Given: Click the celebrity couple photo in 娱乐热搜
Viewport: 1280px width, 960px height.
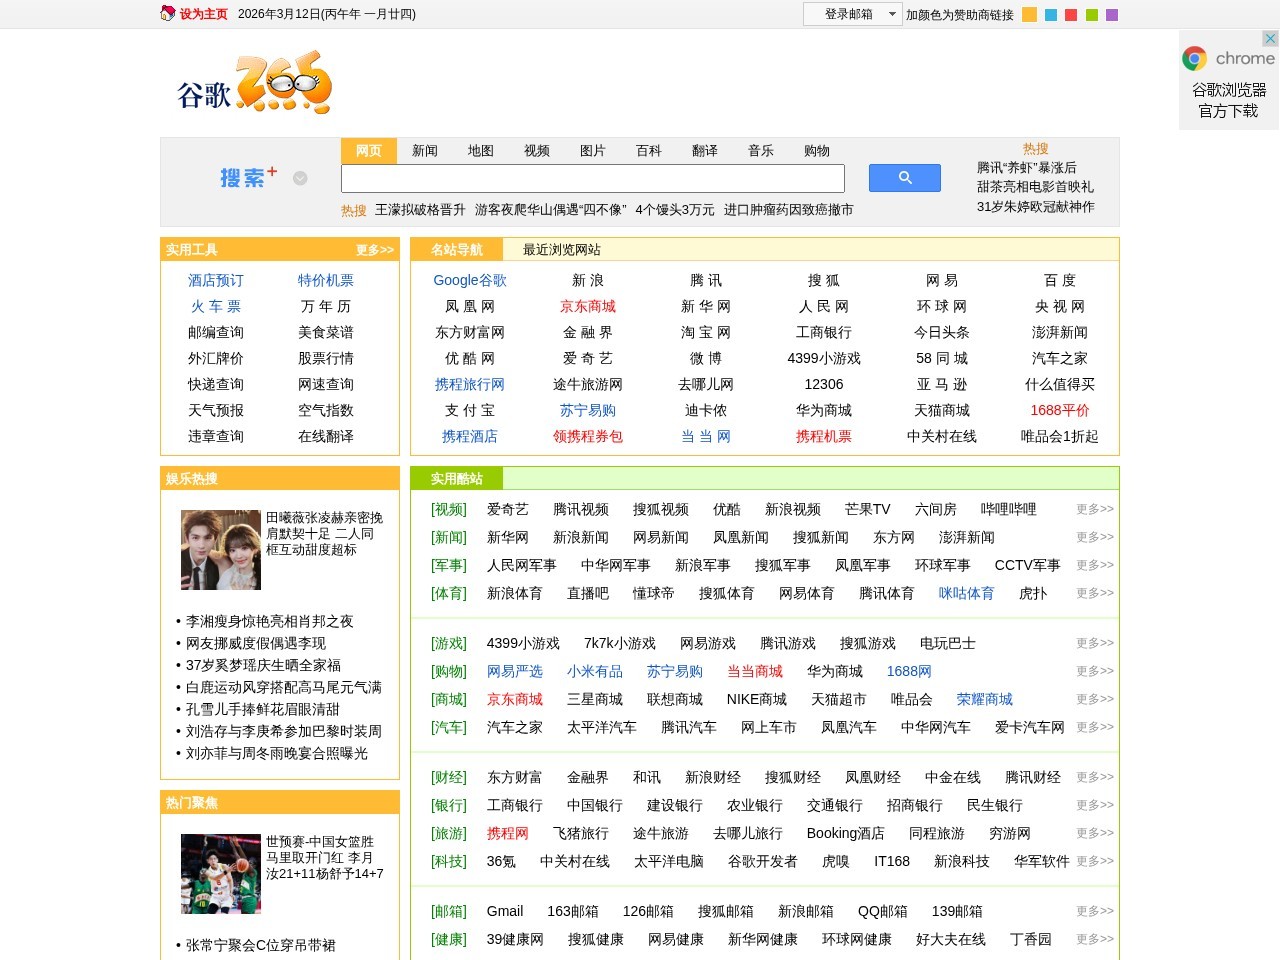Looking at the screenshot, I should pyautogui.click(x=220, y=549).
